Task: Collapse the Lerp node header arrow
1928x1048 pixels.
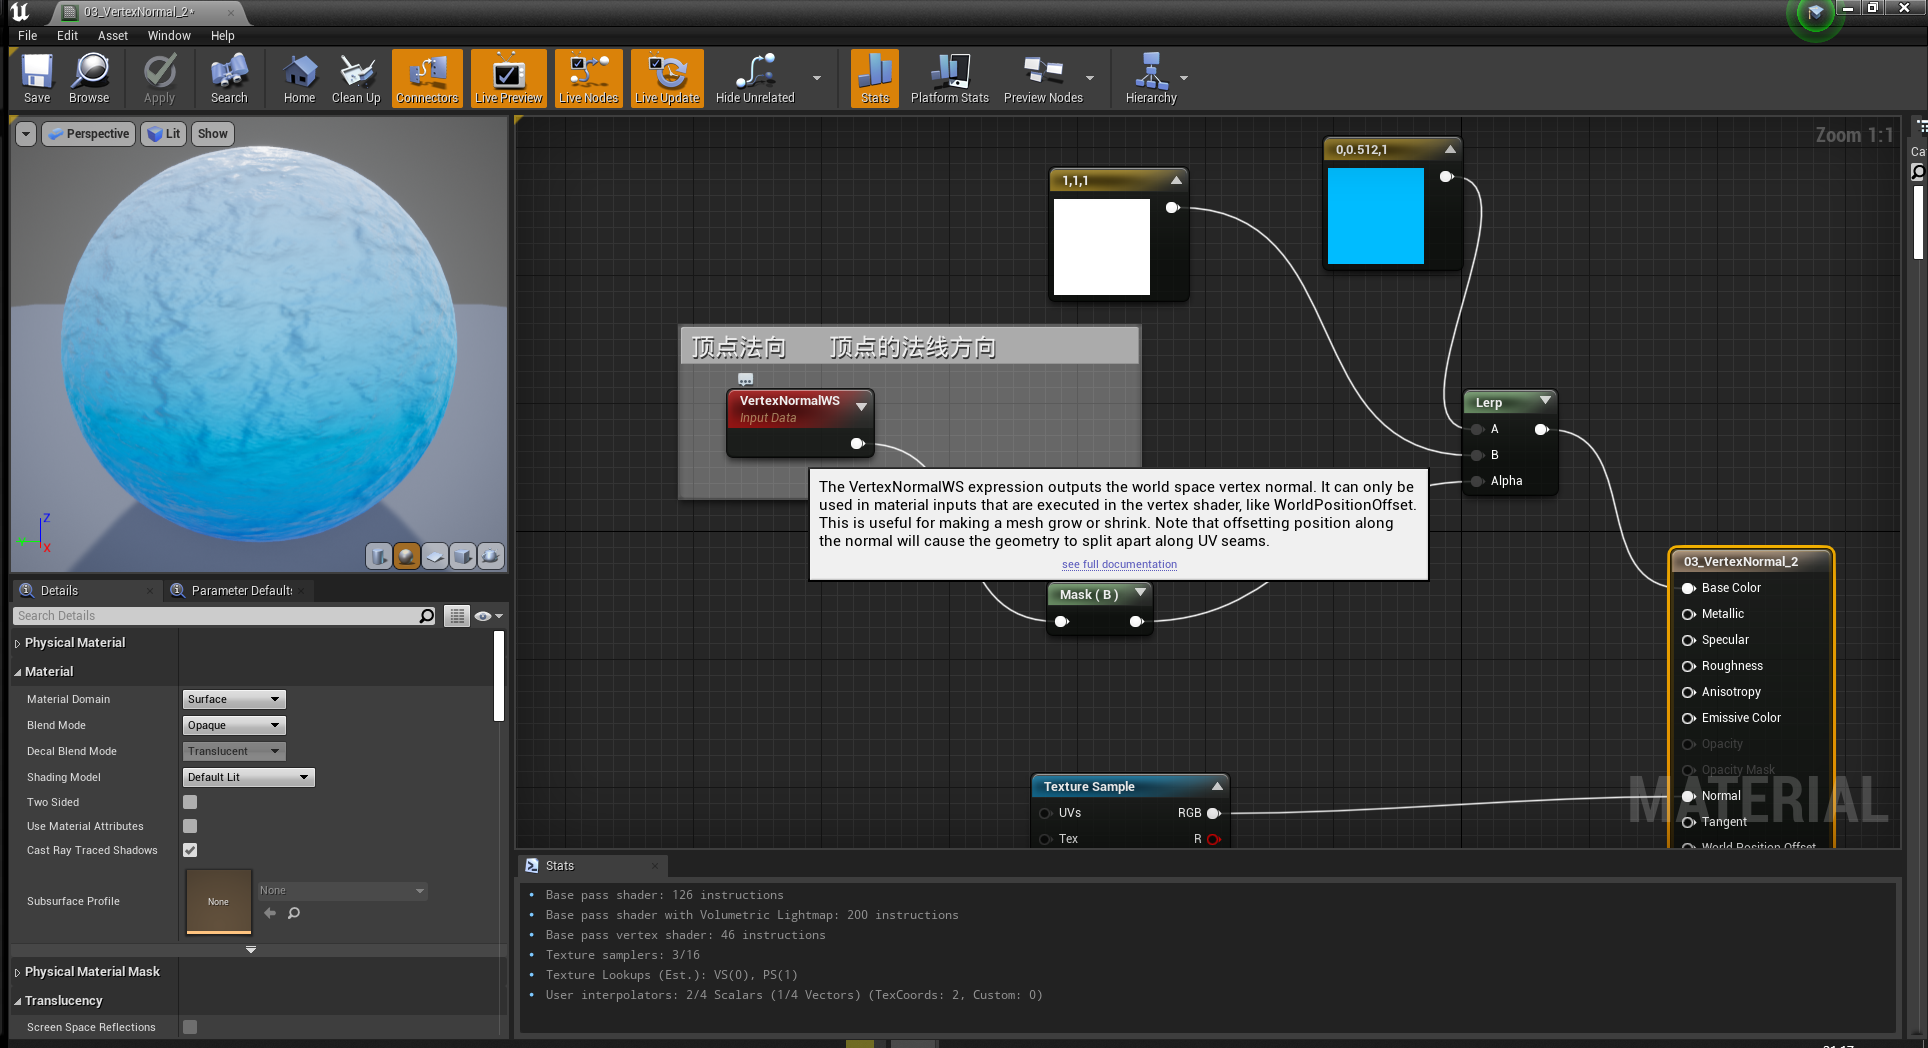Action: click(1545, 401)
